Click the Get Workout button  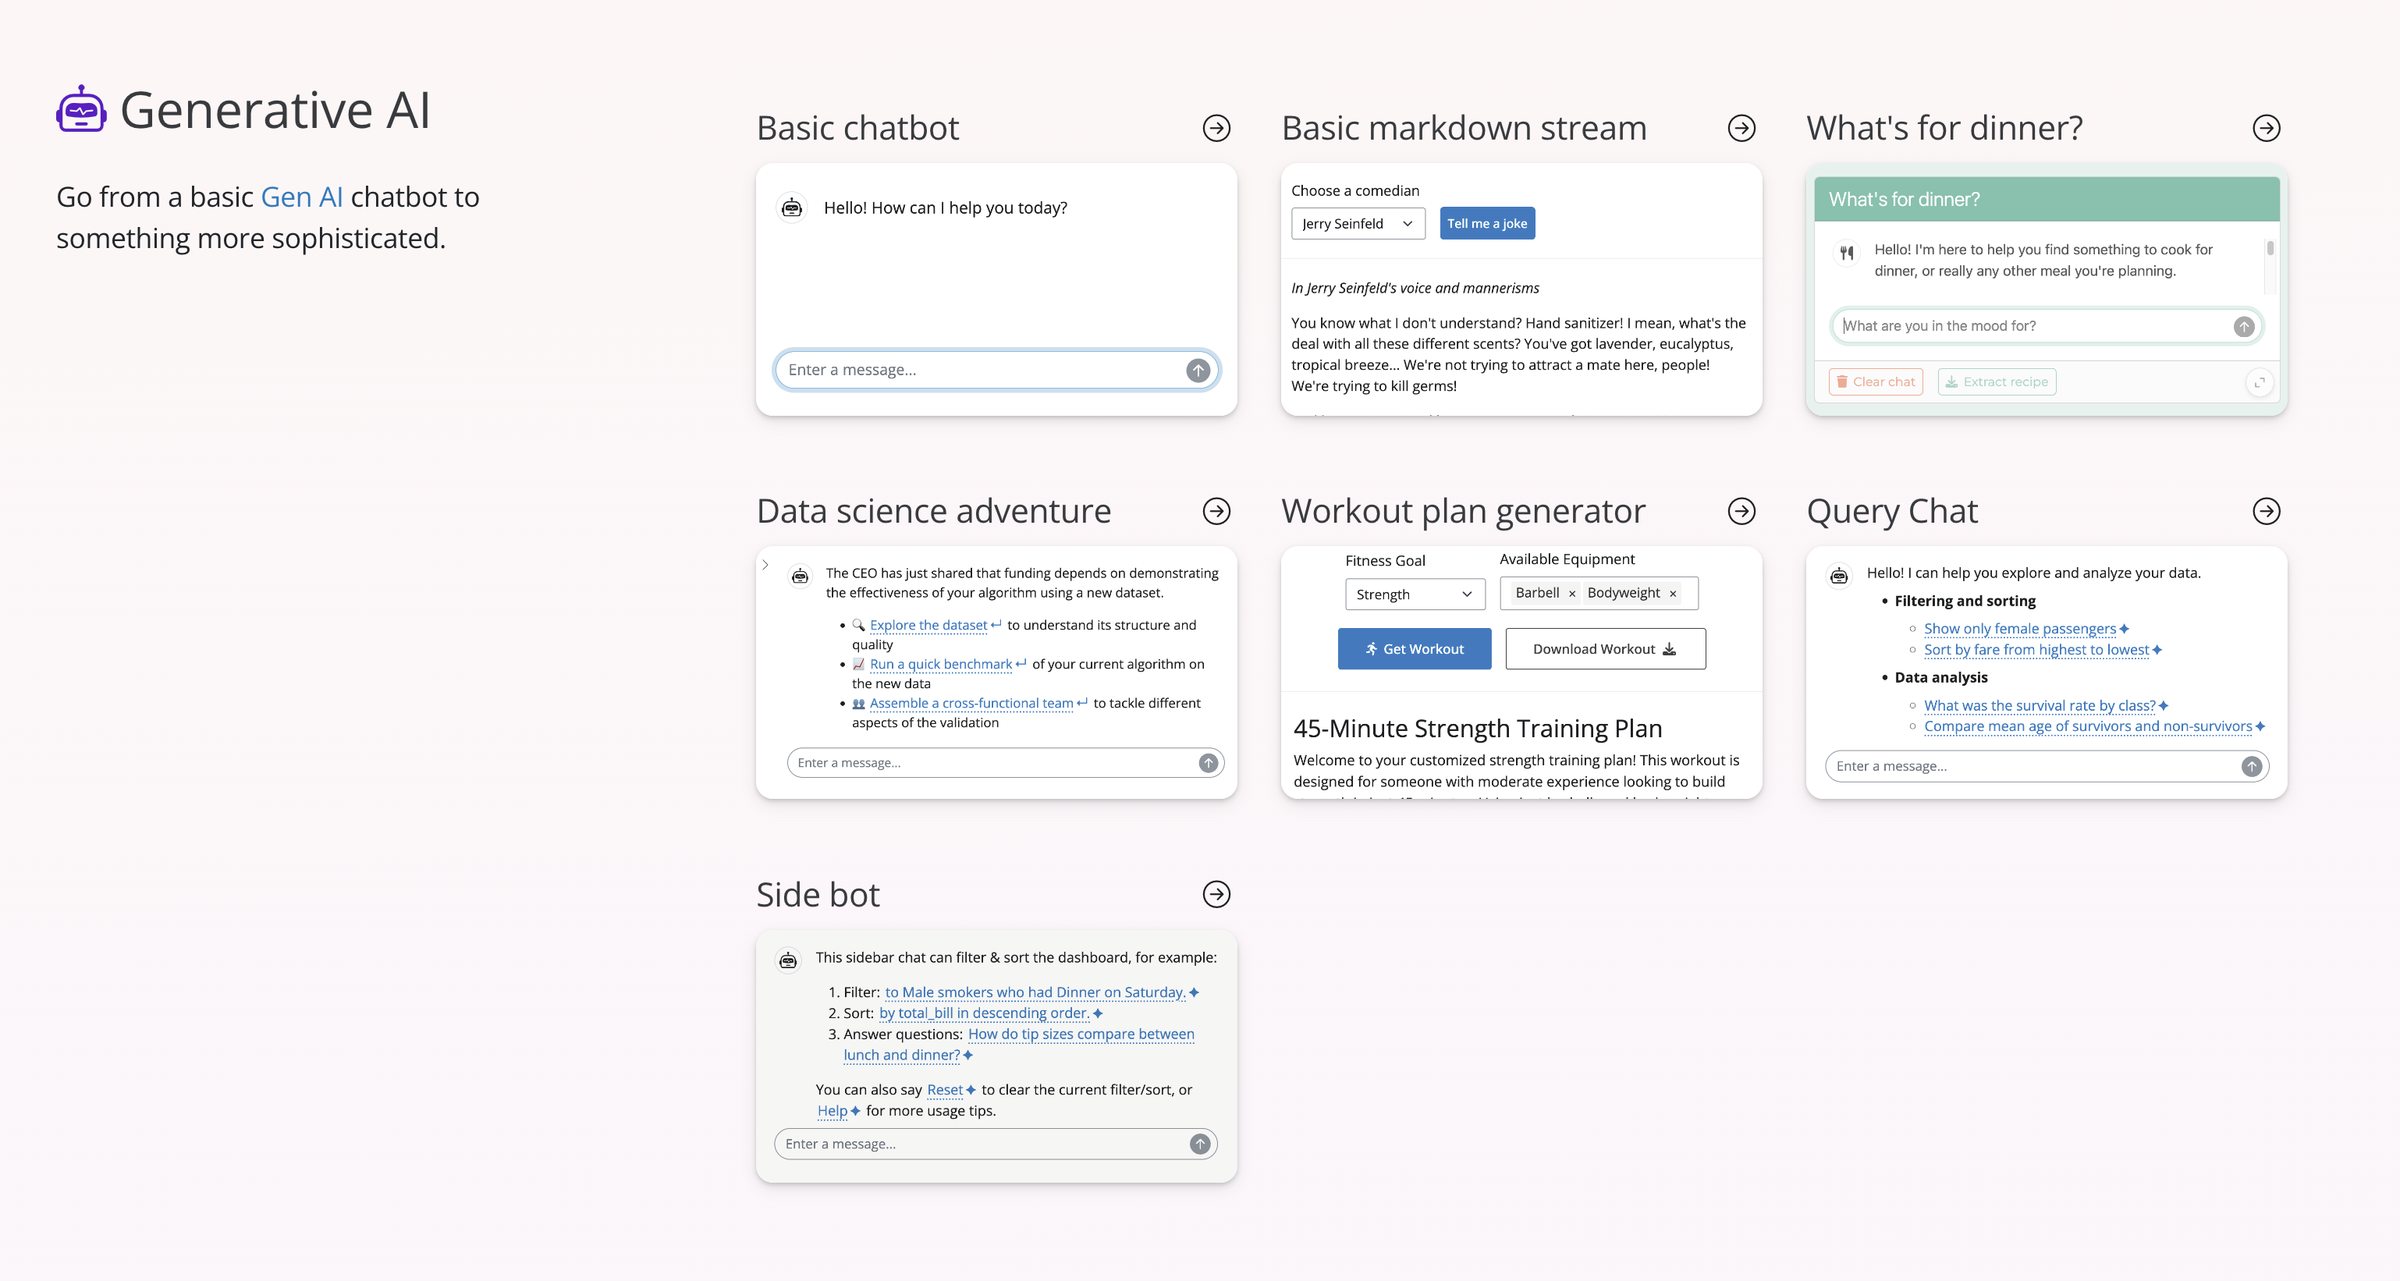coord(1414,648)
